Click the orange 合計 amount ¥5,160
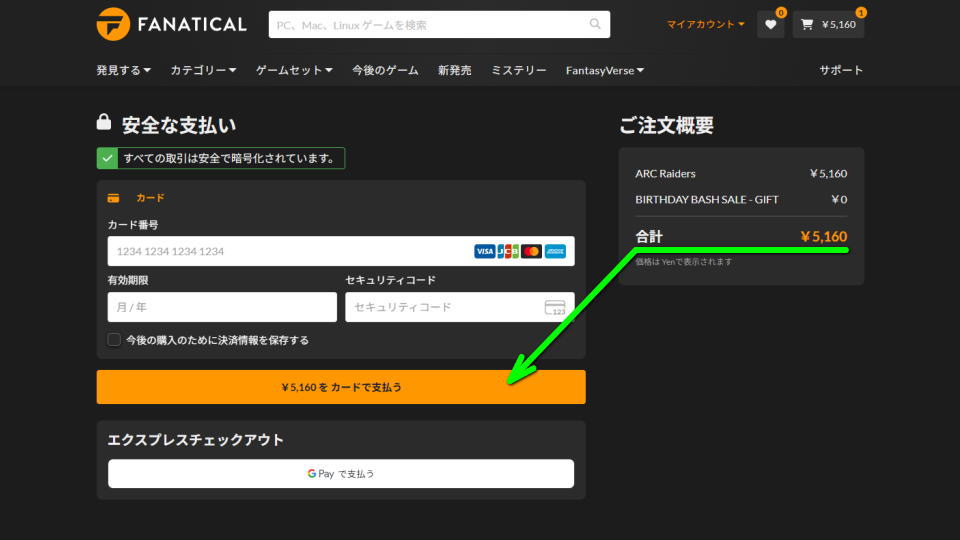The image size is (960, 540). (x=824, y=236)
